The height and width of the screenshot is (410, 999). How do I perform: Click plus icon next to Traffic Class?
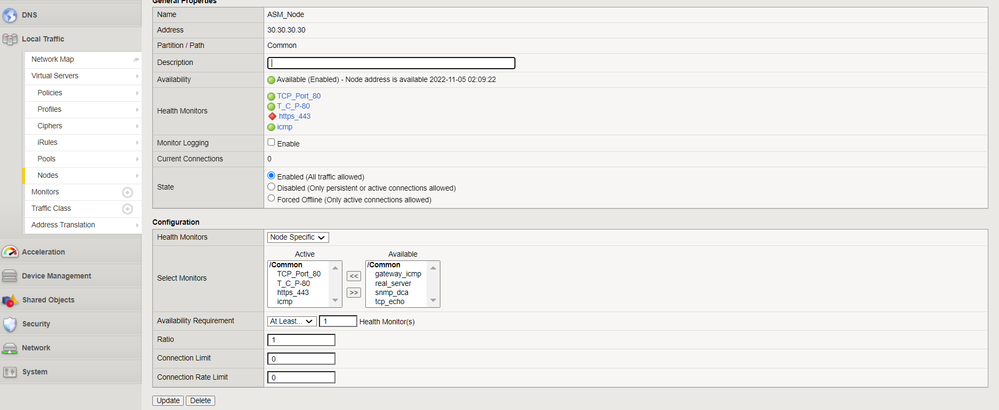coord(127,209)
